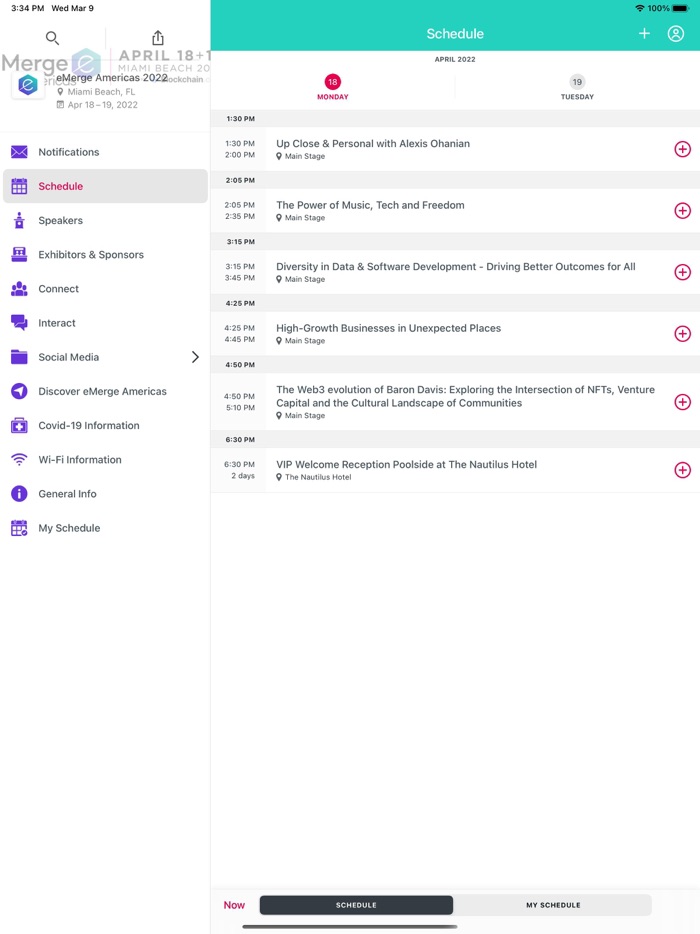The image size is (700, 934).
Task: Switch to the Tuesday day tab
Action: (x=577, y=88)
